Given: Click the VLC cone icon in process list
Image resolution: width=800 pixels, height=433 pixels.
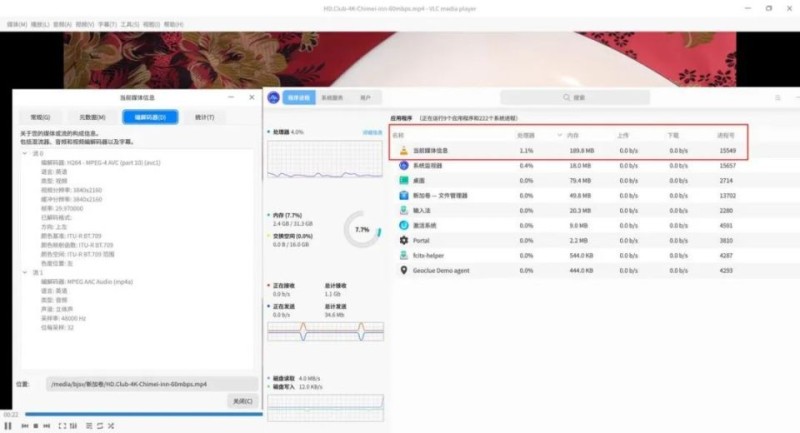Looking at the screenshot, I should point(402,150).
